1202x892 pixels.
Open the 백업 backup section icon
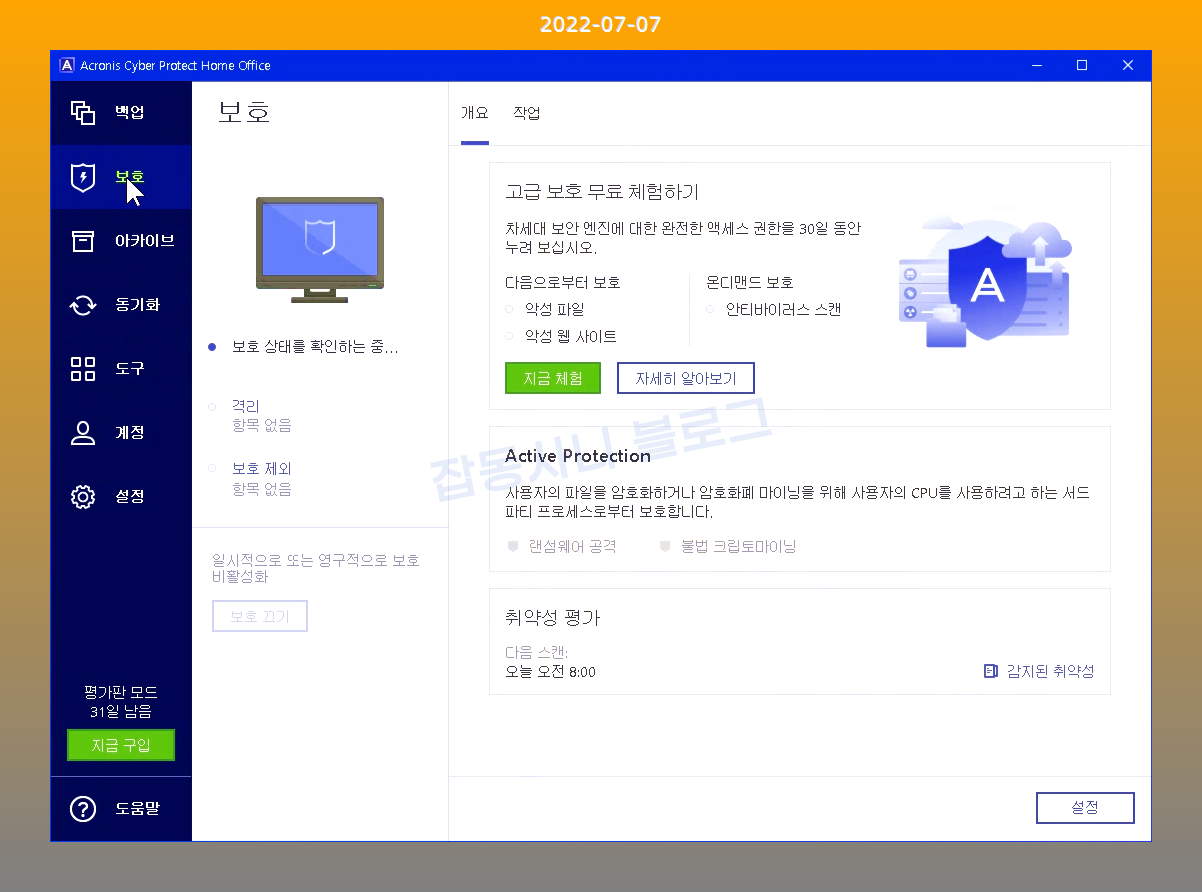[x=83, y=112]
